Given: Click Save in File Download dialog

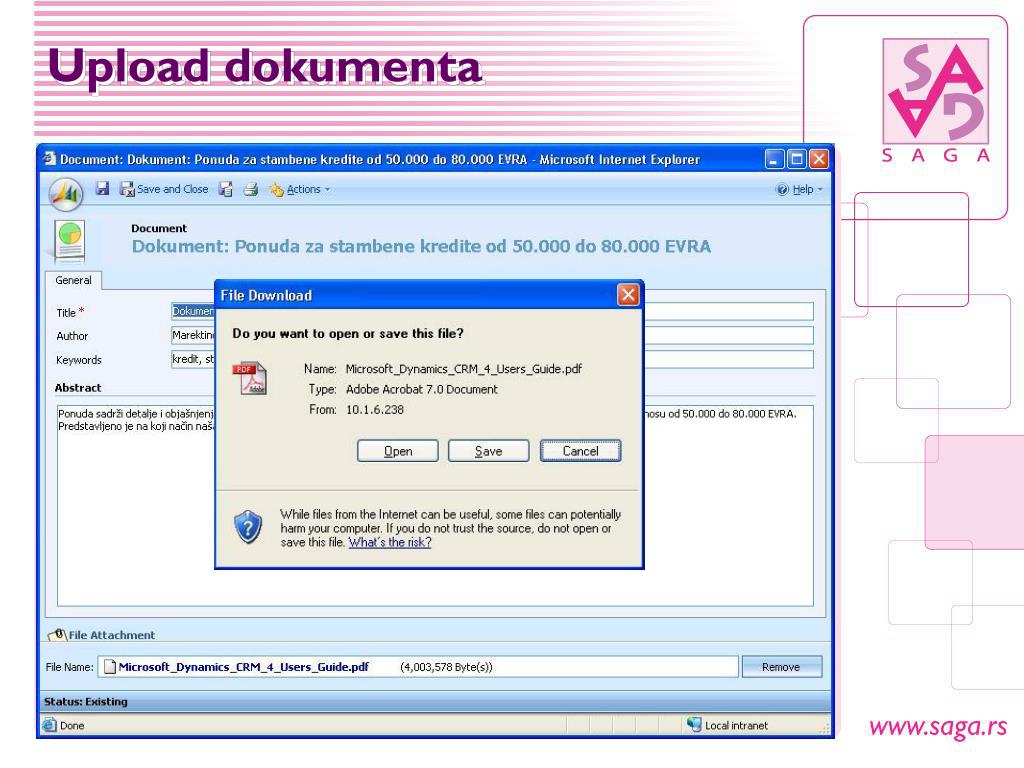Looking at the screenshot, I should click(x=488, y=451).
